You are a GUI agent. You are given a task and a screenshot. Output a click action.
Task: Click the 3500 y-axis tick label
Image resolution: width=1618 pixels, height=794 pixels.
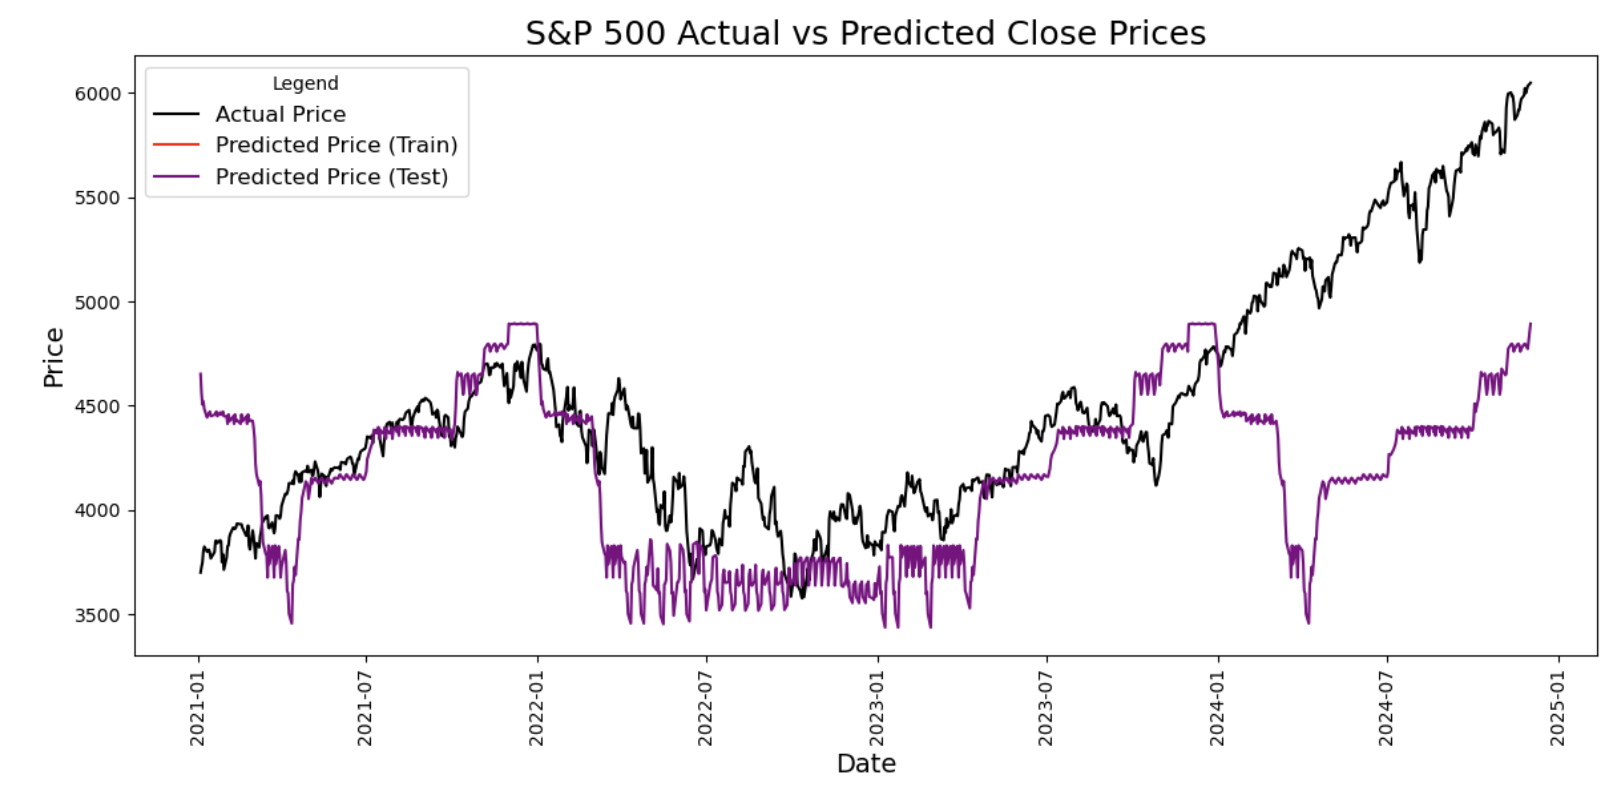click(x=97, y=615)
